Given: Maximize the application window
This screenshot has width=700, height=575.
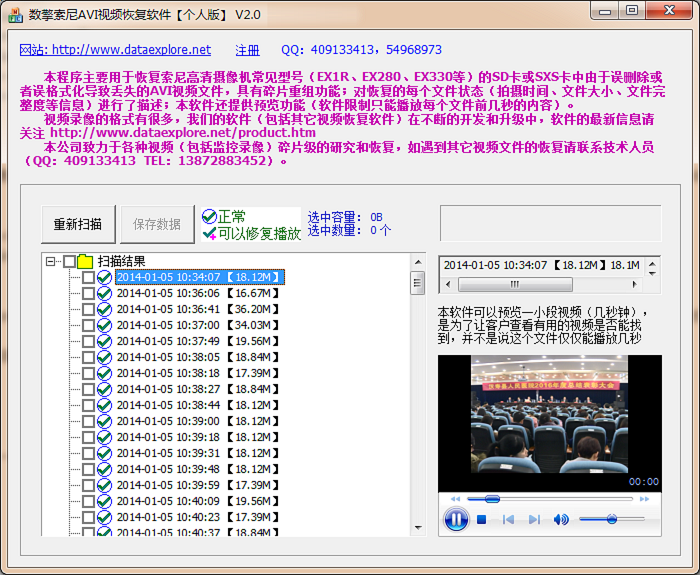Looking at the screenshot, I should point(632,11).
